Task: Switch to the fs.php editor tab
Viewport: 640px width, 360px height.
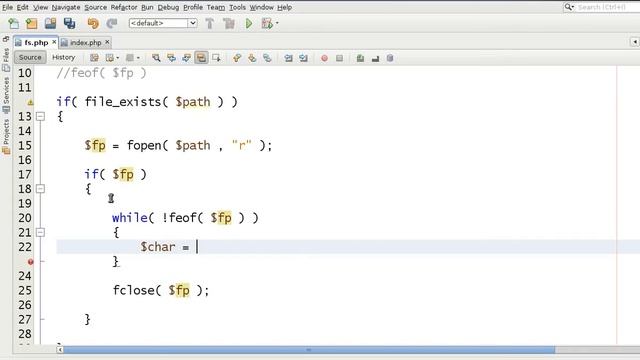Action: click(36, 42)
